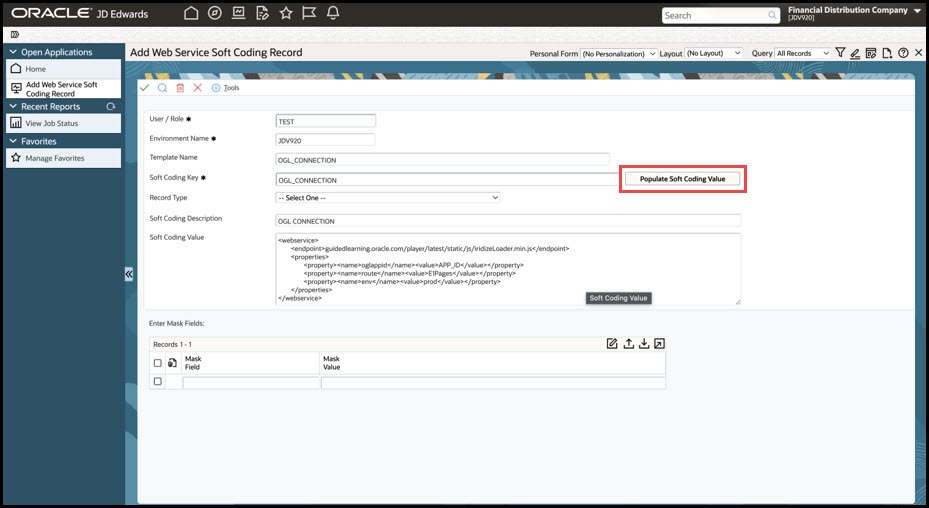Open the Query All Records dropdown

[x=803, y=53]
